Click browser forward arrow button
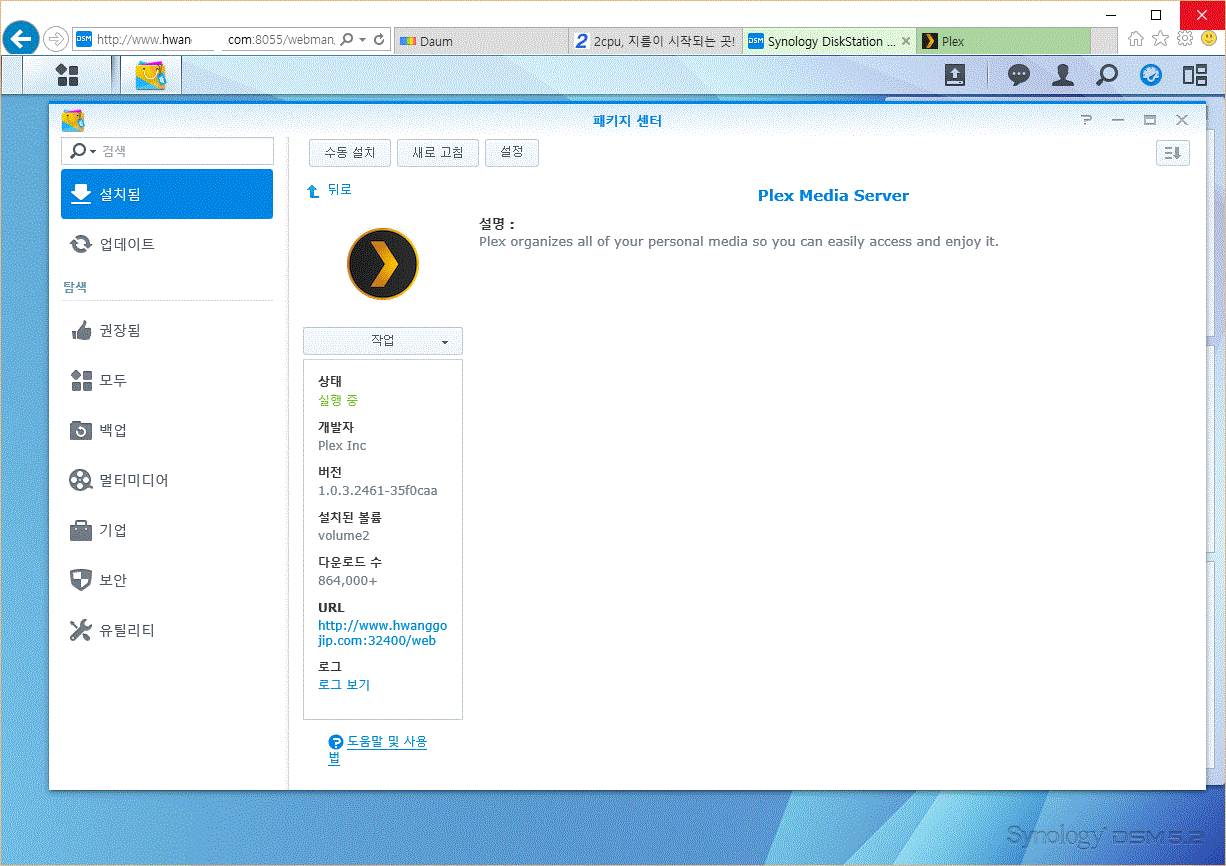This screenshot has width=1226, height=866. 56,40
